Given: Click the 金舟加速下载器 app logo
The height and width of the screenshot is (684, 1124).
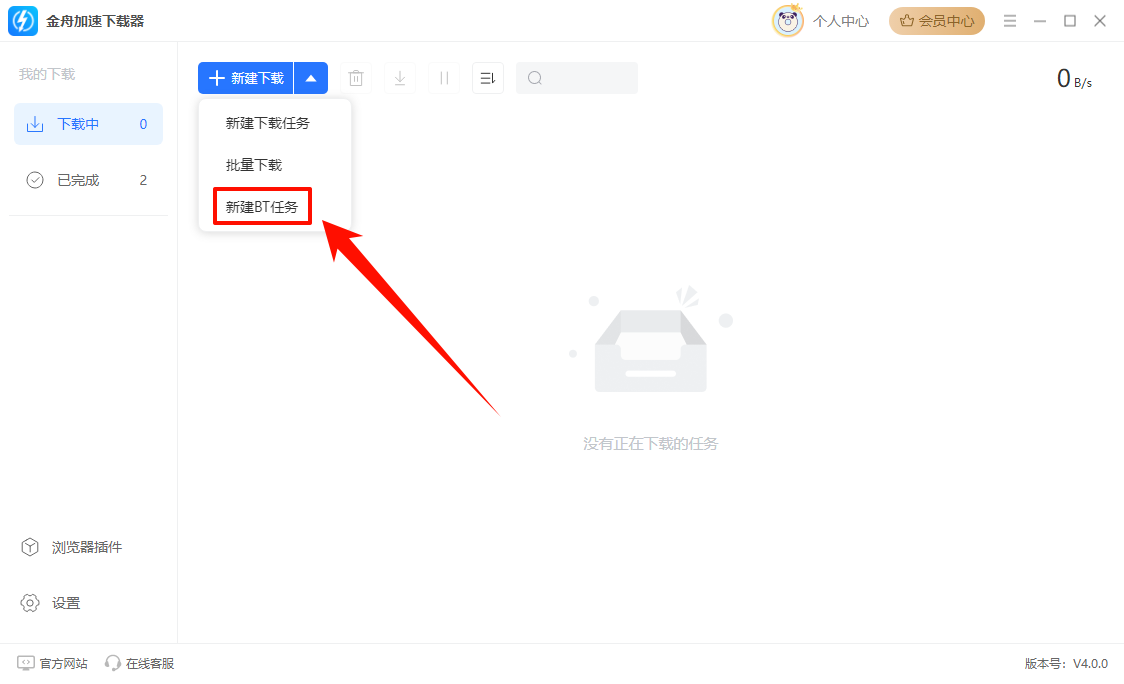Looking at the screenshot, I should (x=23, y=21).
